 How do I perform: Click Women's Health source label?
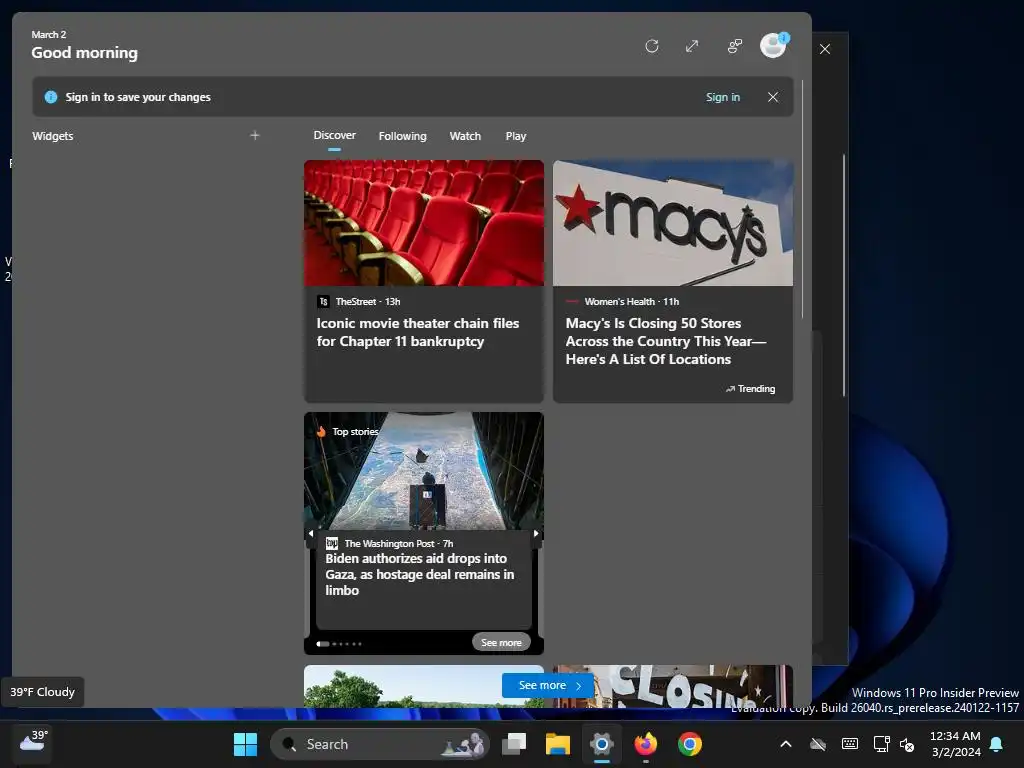[x=622, y=302]
